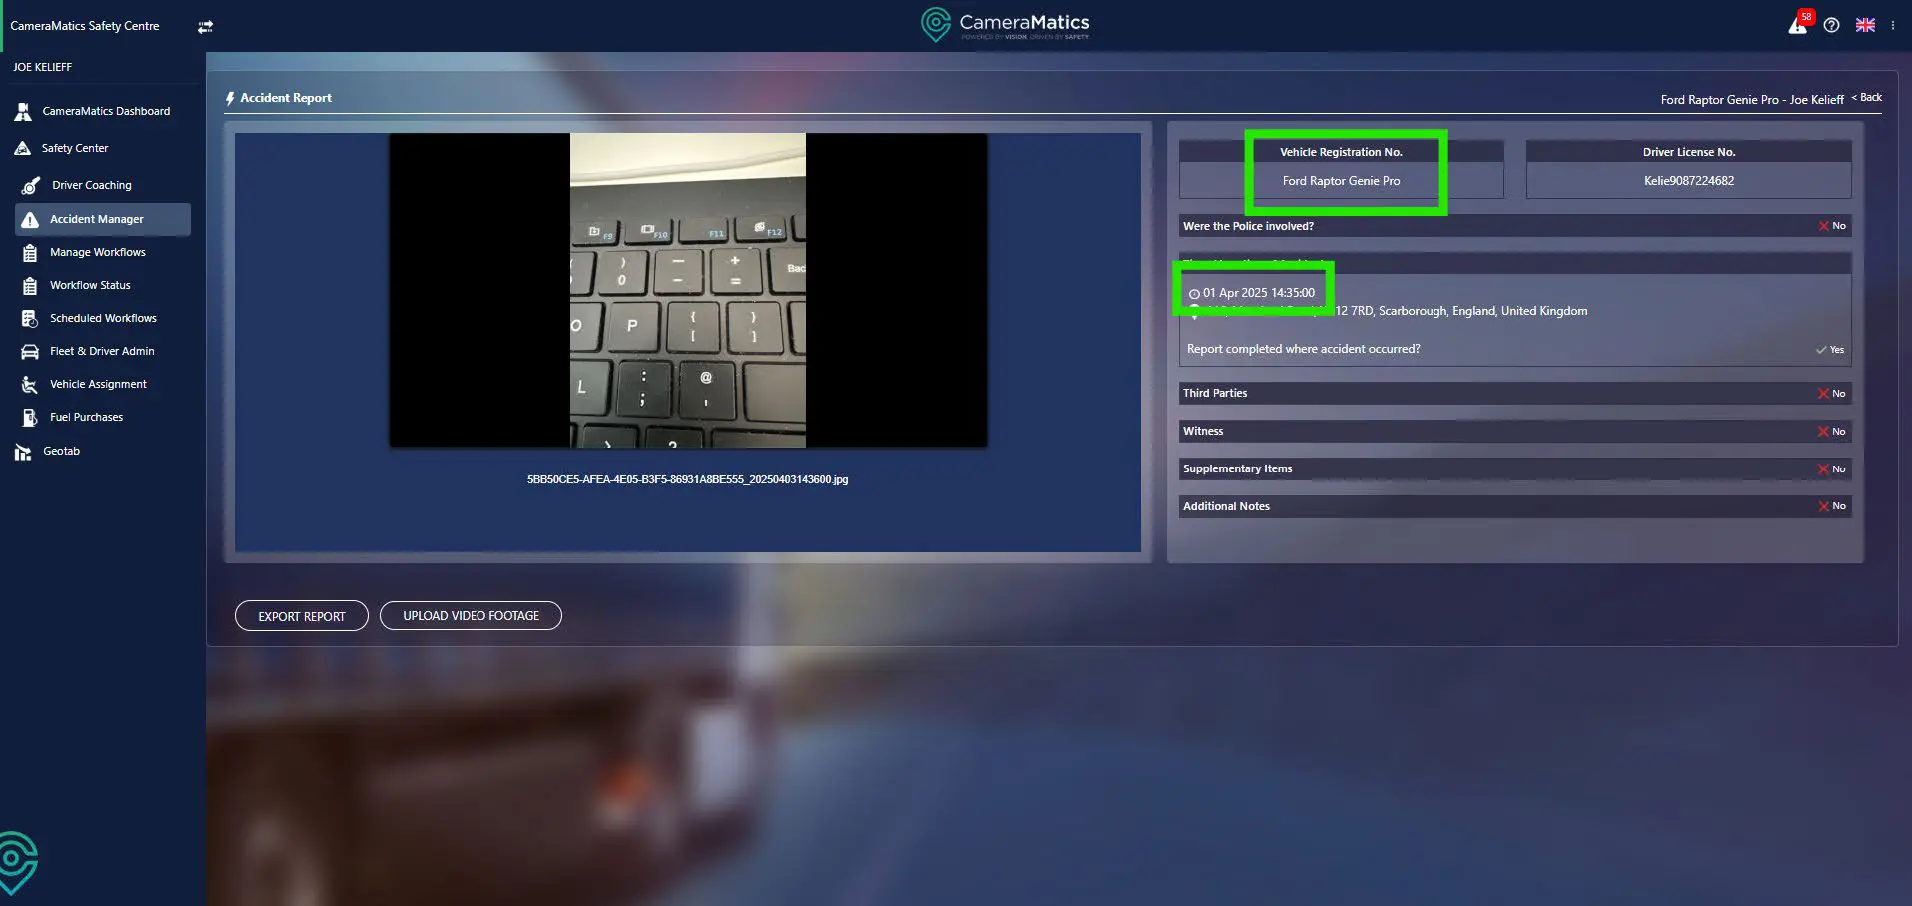Open Manage Workflows in sidebar
This screenshot has width=1912, height=906.
click(x=97, y=252)
